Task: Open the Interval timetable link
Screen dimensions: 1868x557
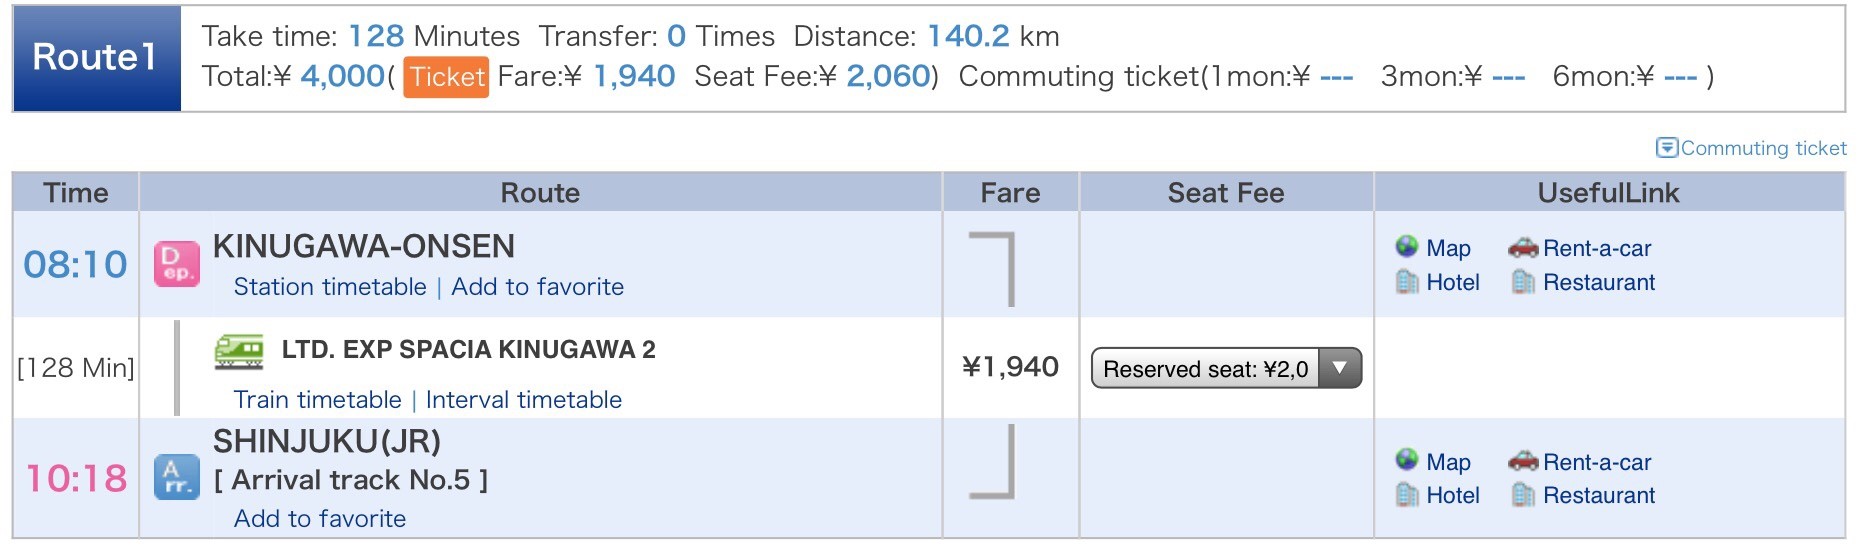Action: click(523, 400)
